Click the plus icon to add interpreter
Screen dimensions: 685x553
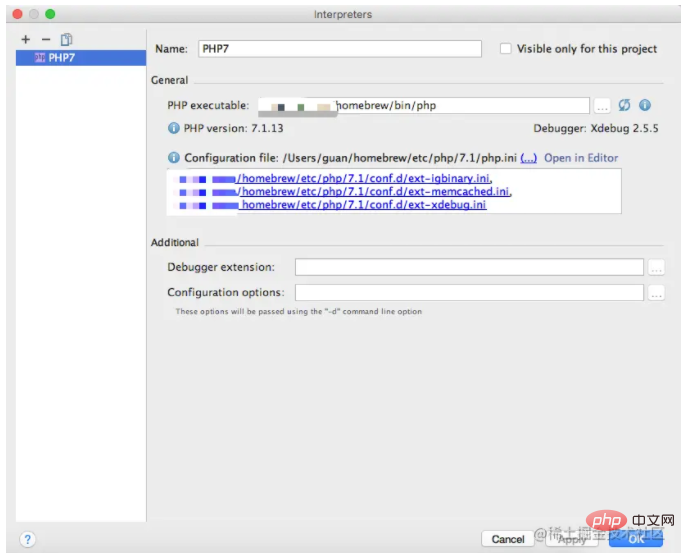point(25,40)
